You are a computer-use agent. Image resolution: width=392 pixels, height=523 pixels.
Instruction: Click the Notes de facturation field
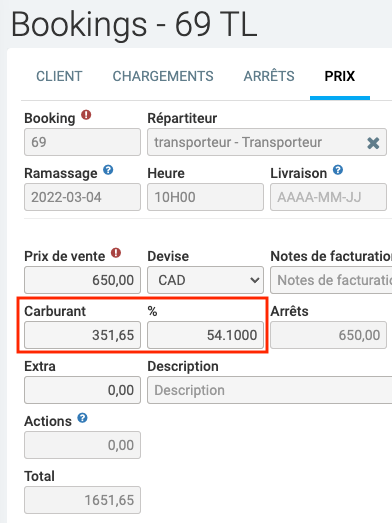[x=331, y=280]
